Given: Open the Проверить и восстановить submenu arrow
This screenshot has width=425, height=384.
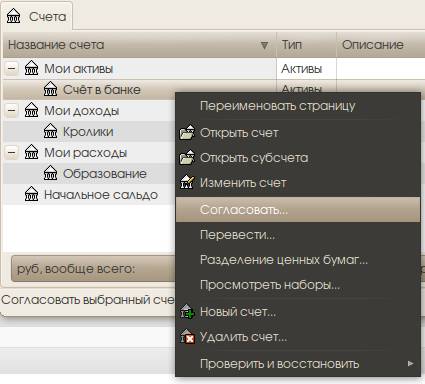Looking at the screenshot, I should (411, 363).
